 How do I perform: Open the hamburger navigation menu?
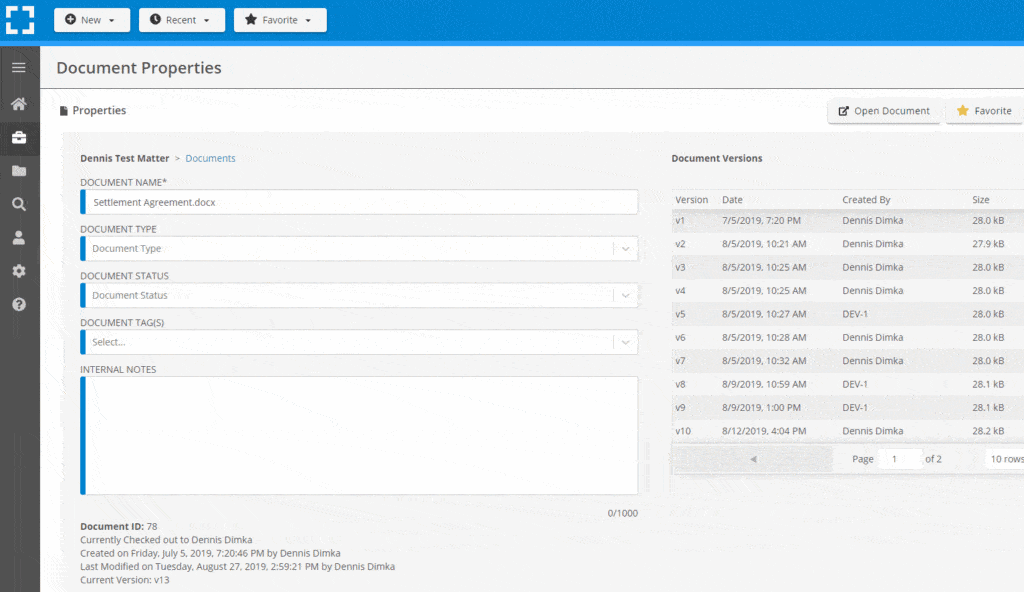point(18,67)
